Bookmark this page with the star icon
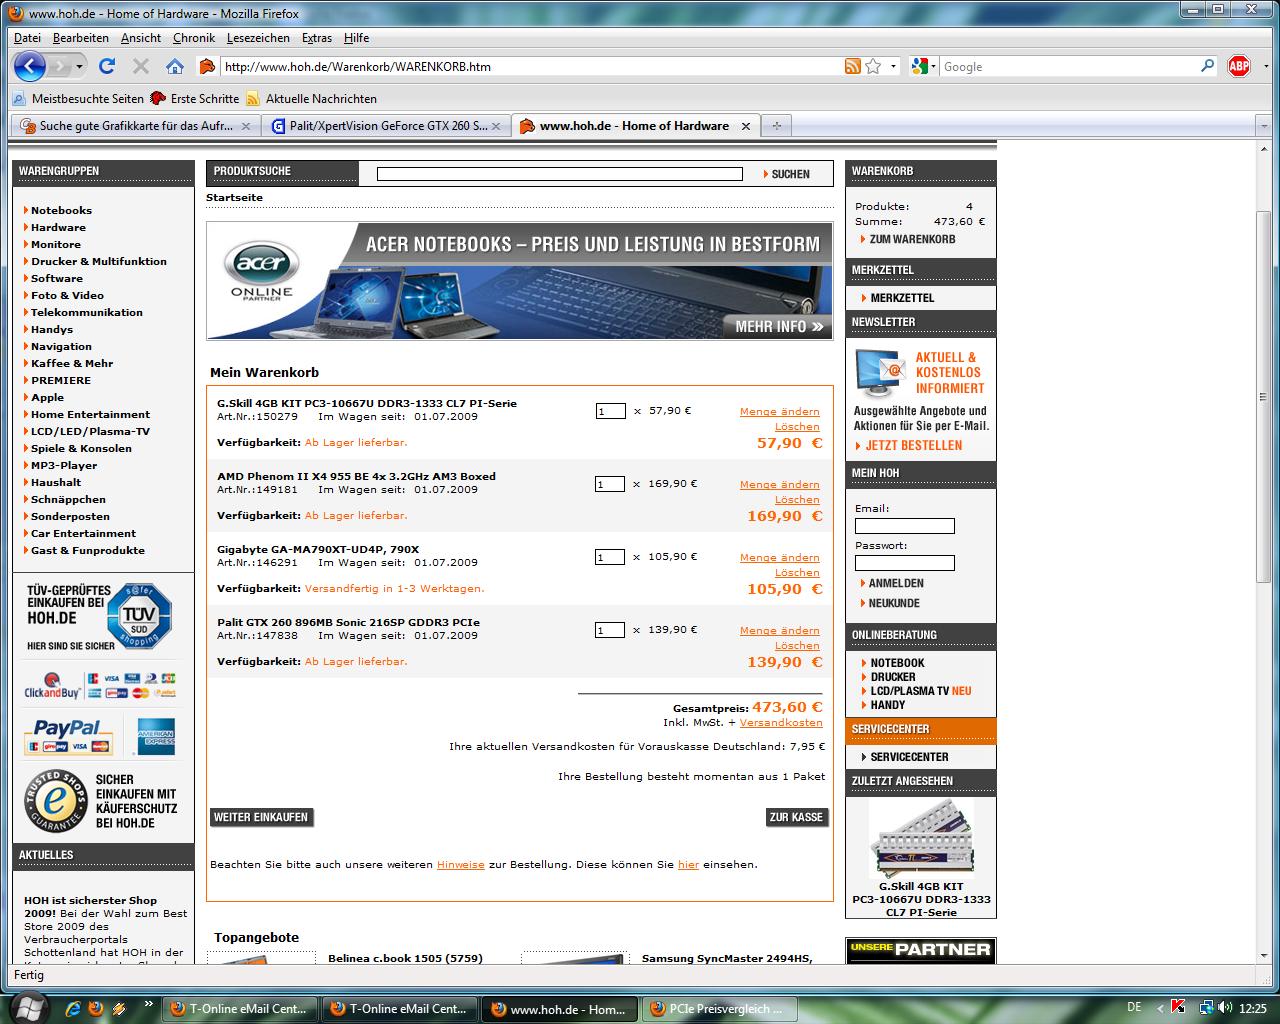This screenshot has height=1024, width=1280. click(x=873, y=66)
